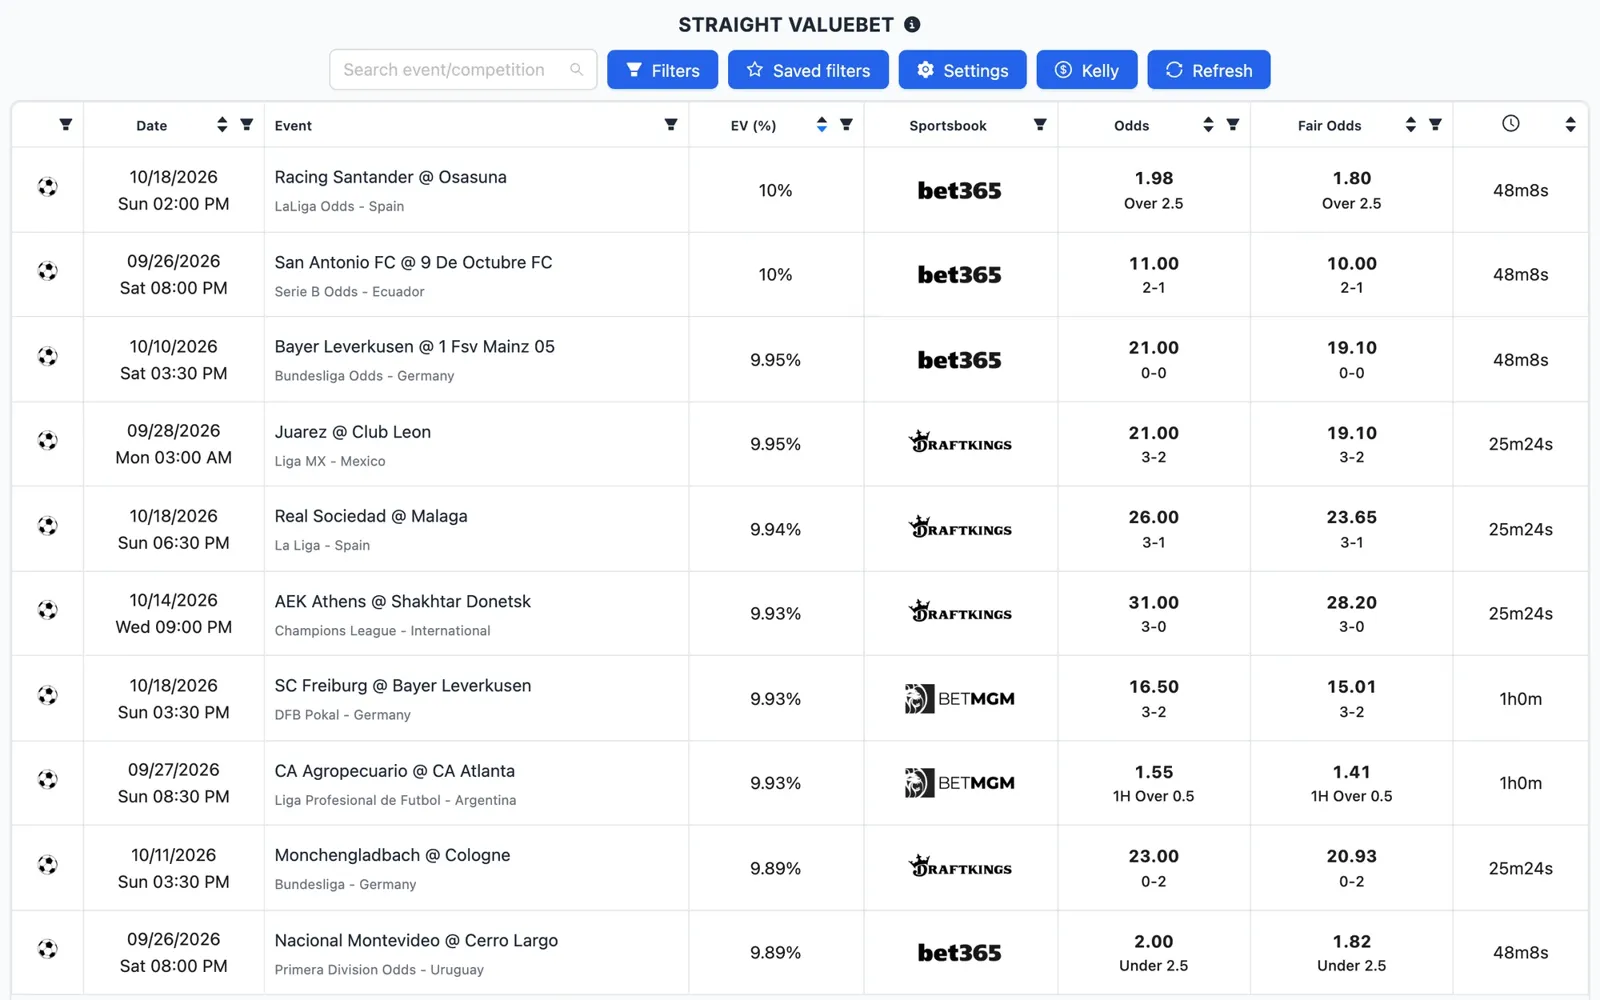Click the search magnifier icon
Viewport: 1600px width, 1000px height.
point(576,70)
